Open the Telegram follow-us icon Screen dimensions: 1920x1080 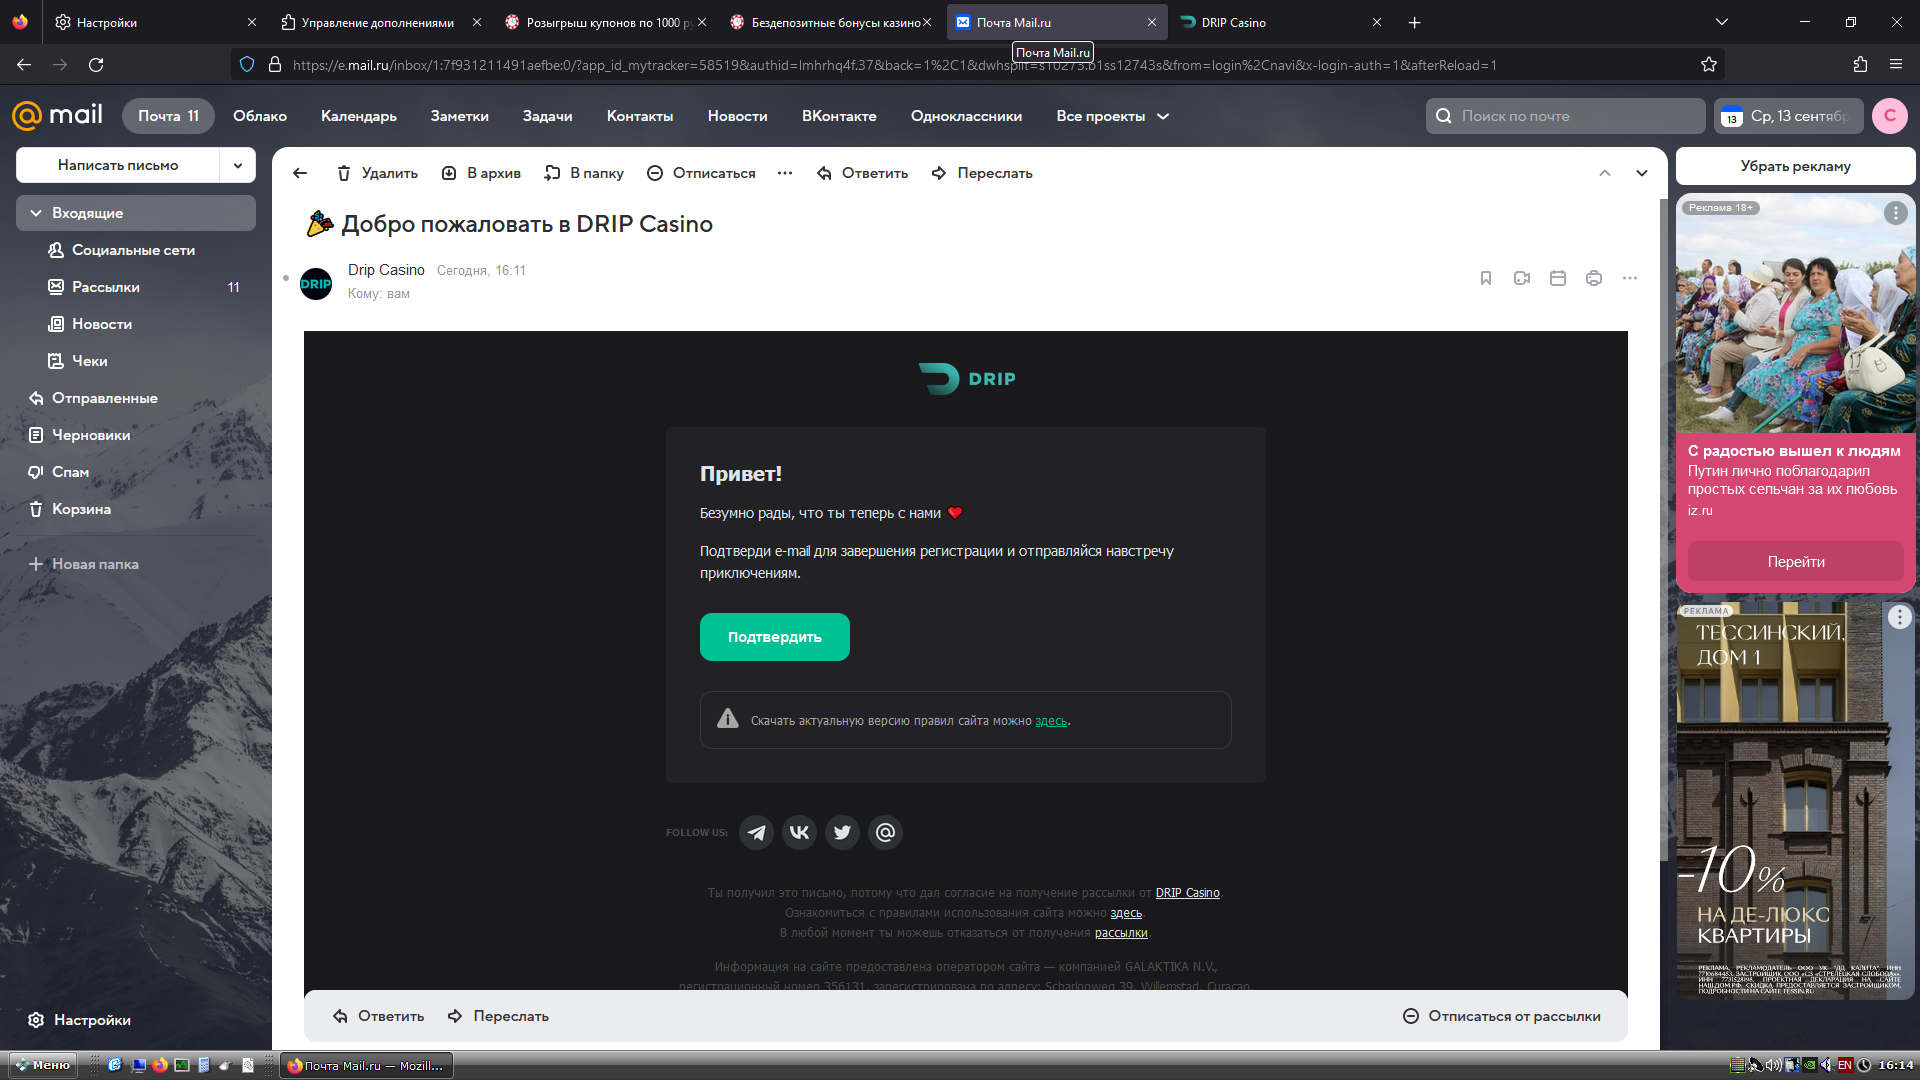pyautogui.click(x=756, y=832)
